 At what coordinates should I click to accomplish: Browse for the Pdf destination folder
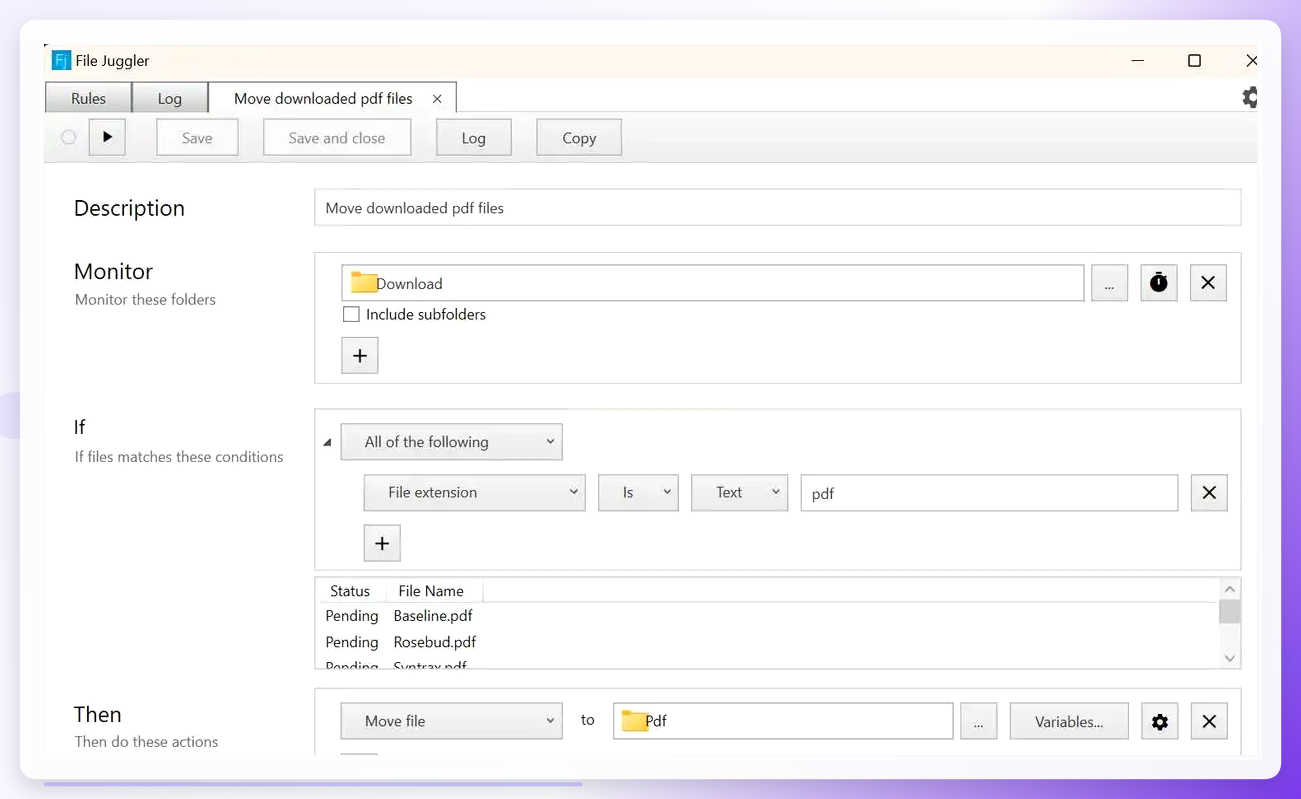click(x=979, y=721)
